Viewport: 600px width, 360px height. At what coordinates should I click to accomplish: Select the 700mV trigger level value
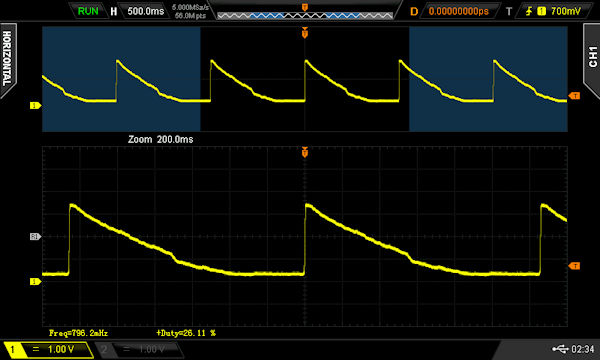pyautogui.click(x=566, y=11)
